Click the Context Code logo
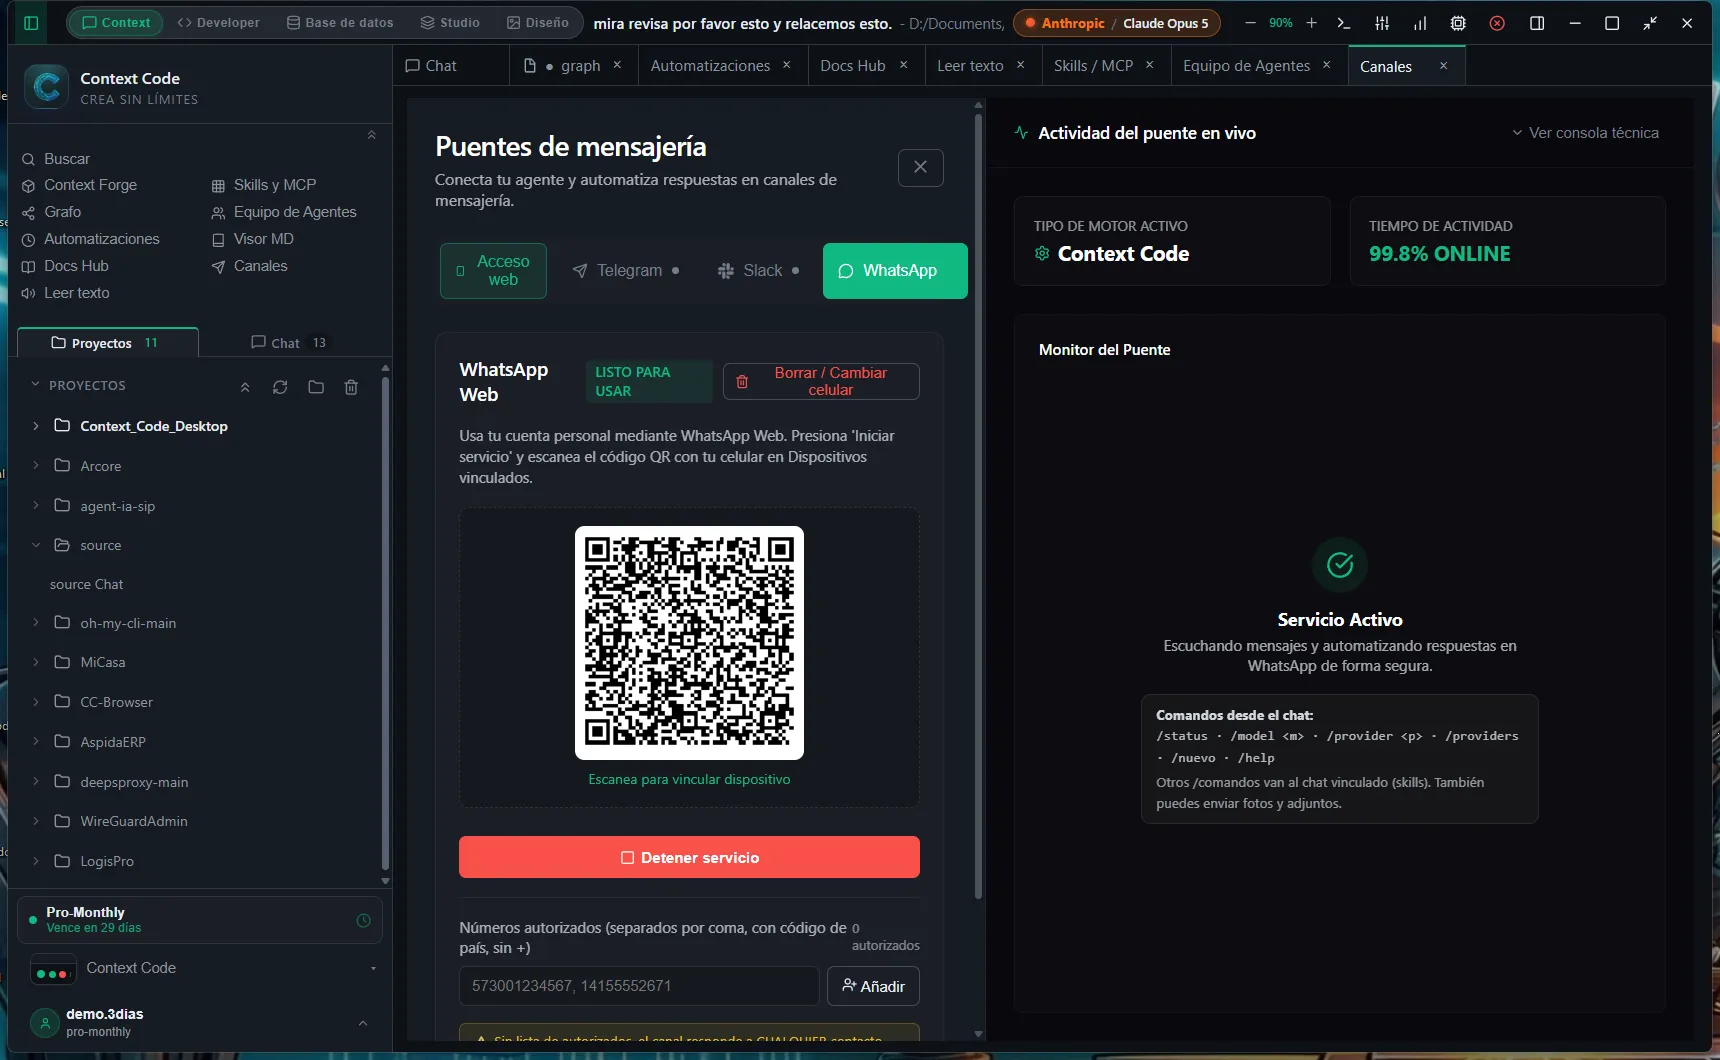This screenshot has height=1060, width=1720. (46, 87)
